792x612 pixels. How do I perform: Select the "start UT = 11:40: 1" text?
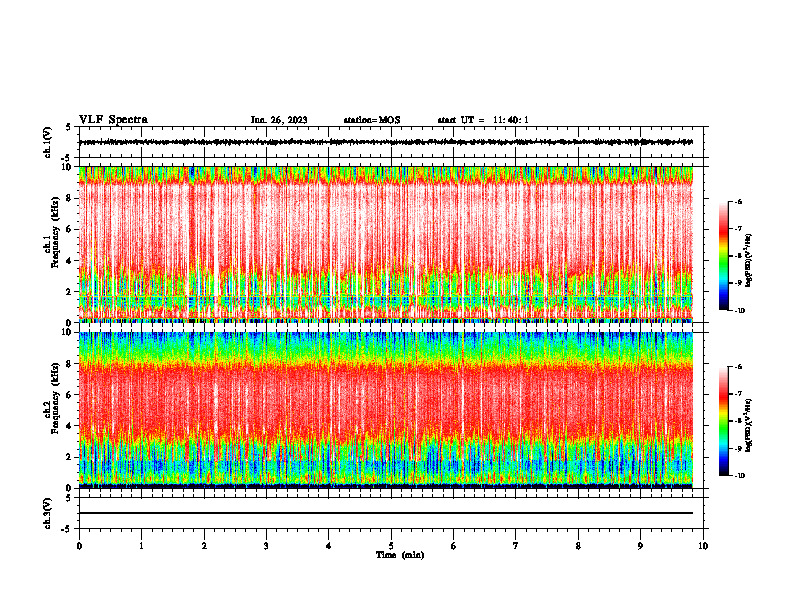[x=483, y=120]
